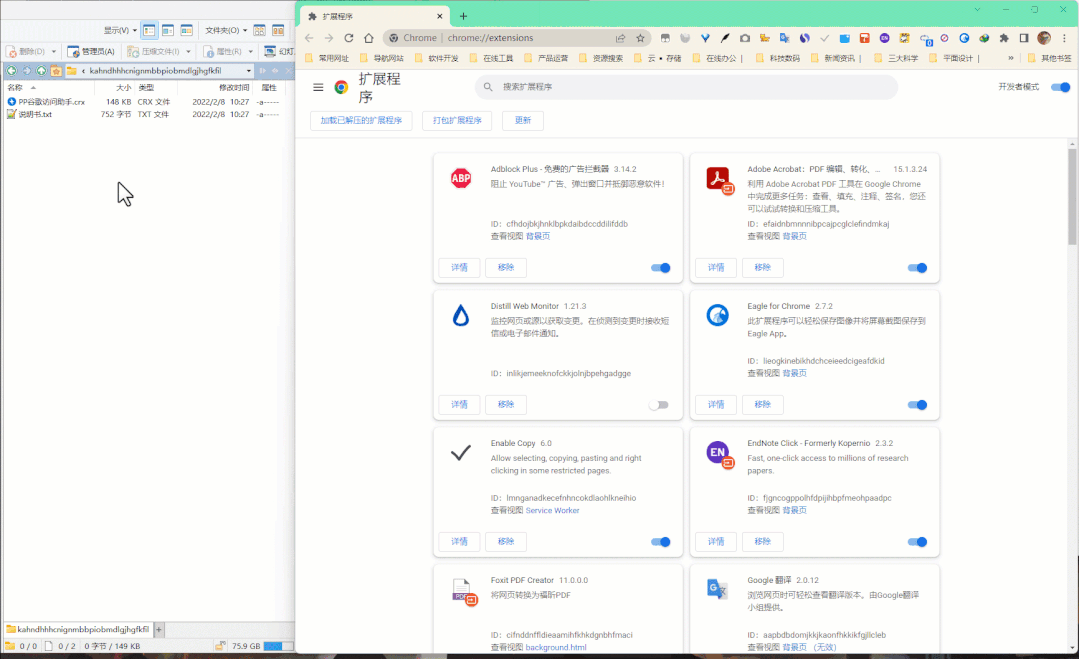Show more bookmarks with » chevron
This screenshot has height=659, width=1079.
[1010, 58]
